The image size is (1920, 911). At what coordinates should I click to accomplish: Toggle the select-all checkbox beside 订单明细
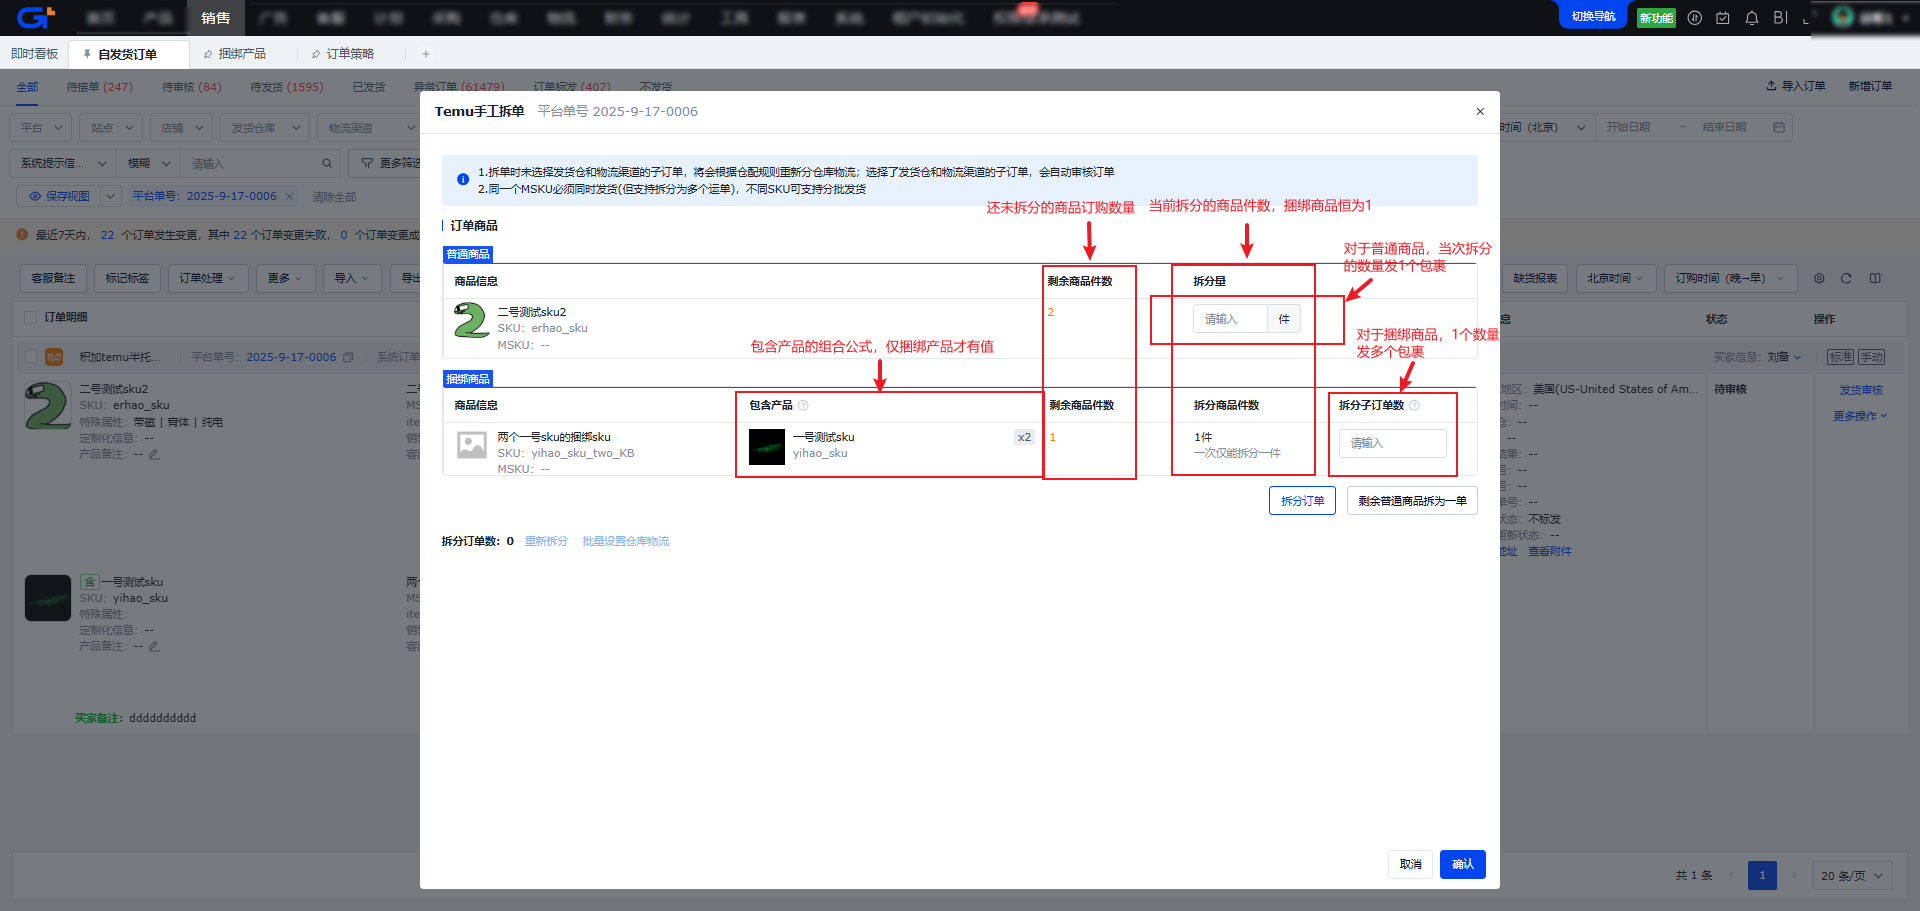[30, 317]
